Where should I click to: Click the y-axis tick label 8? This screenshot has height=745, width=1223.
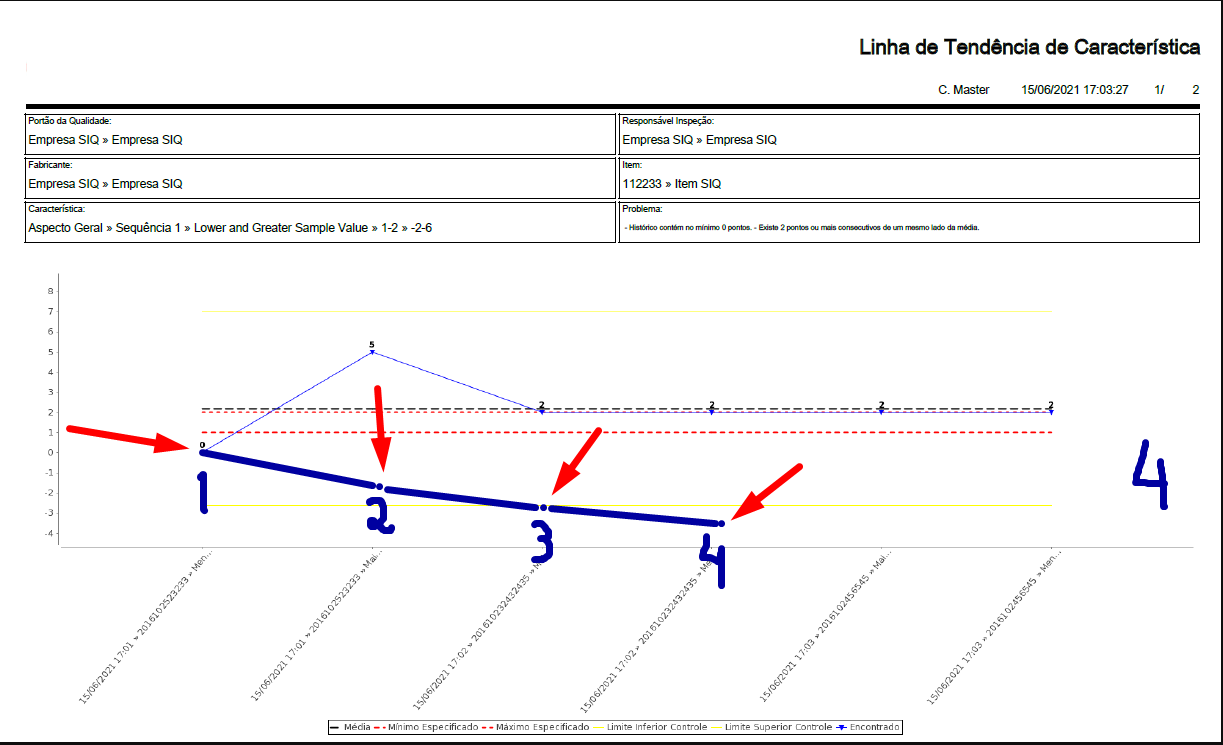[51, 291]
